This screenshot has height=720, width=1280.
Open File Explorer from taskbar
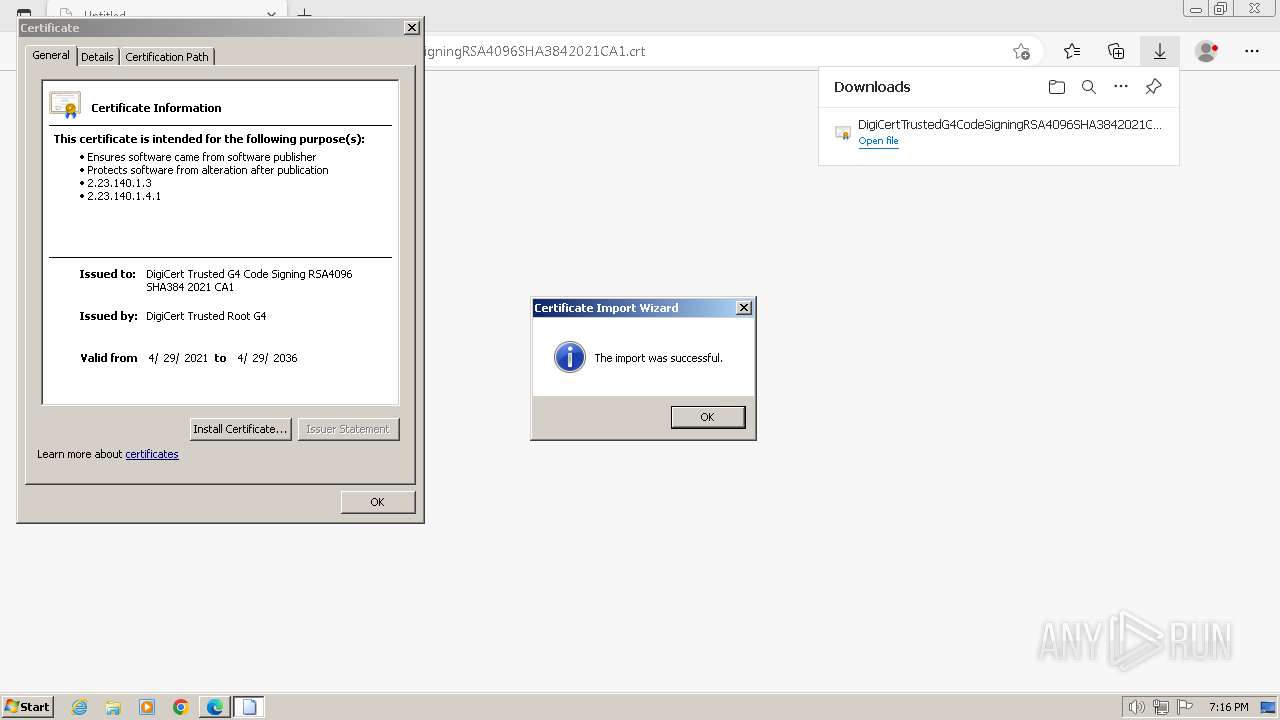[x=113, y=707]
